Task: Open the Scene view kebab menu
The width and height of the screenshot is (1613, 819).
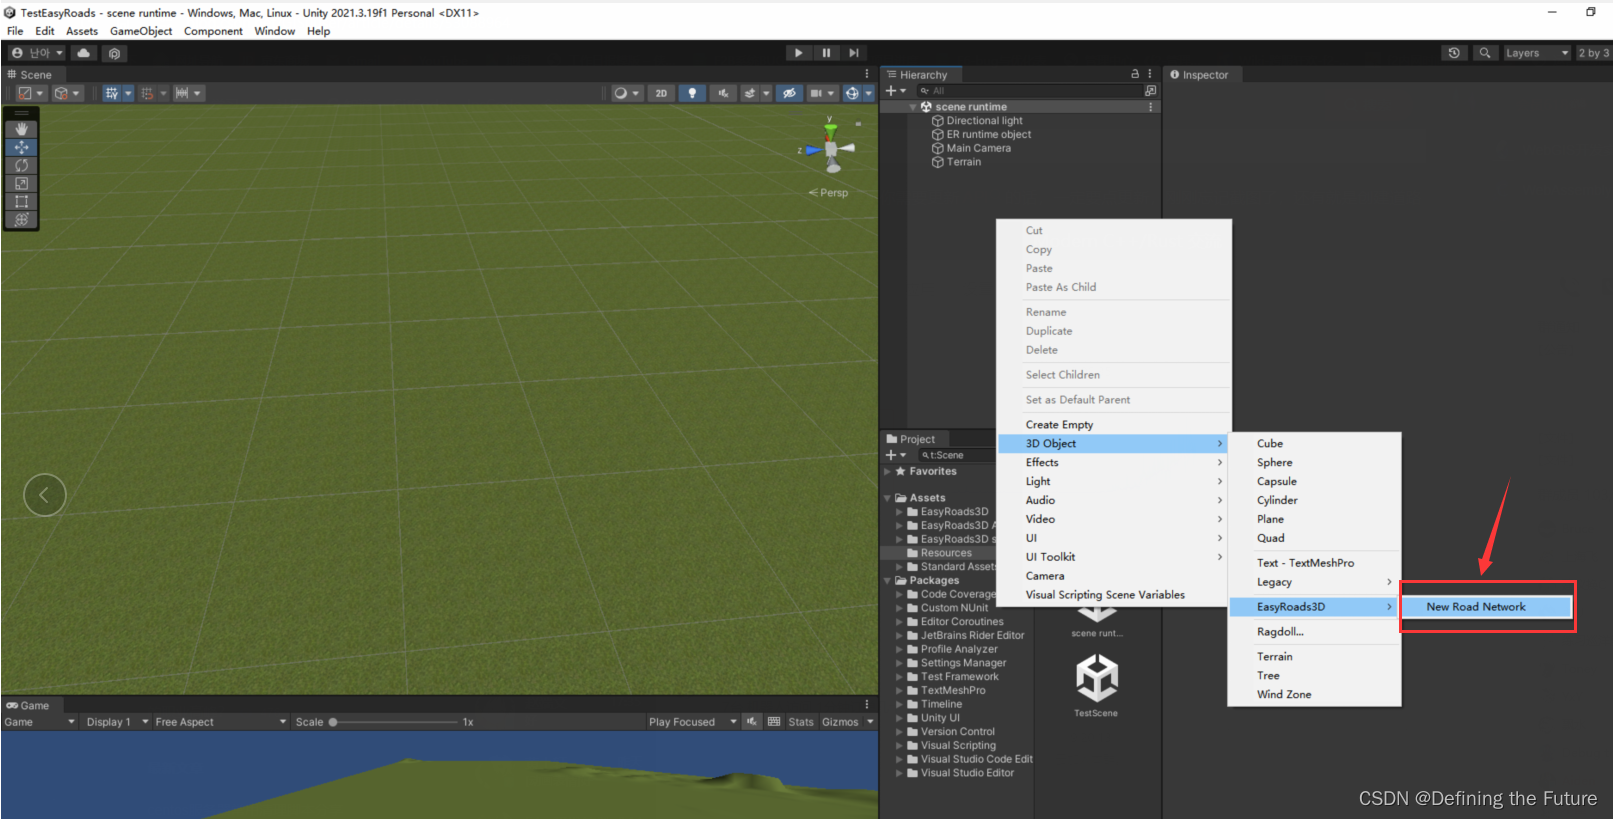Action: 867,74
